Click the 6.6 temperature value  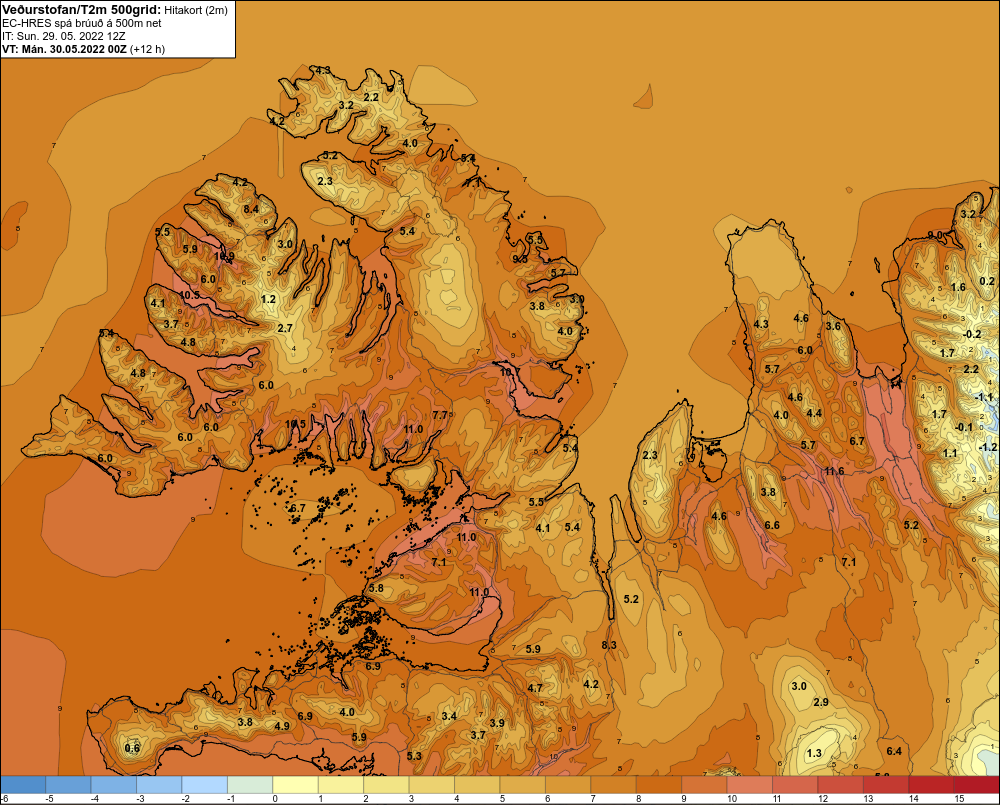(772, 525)
